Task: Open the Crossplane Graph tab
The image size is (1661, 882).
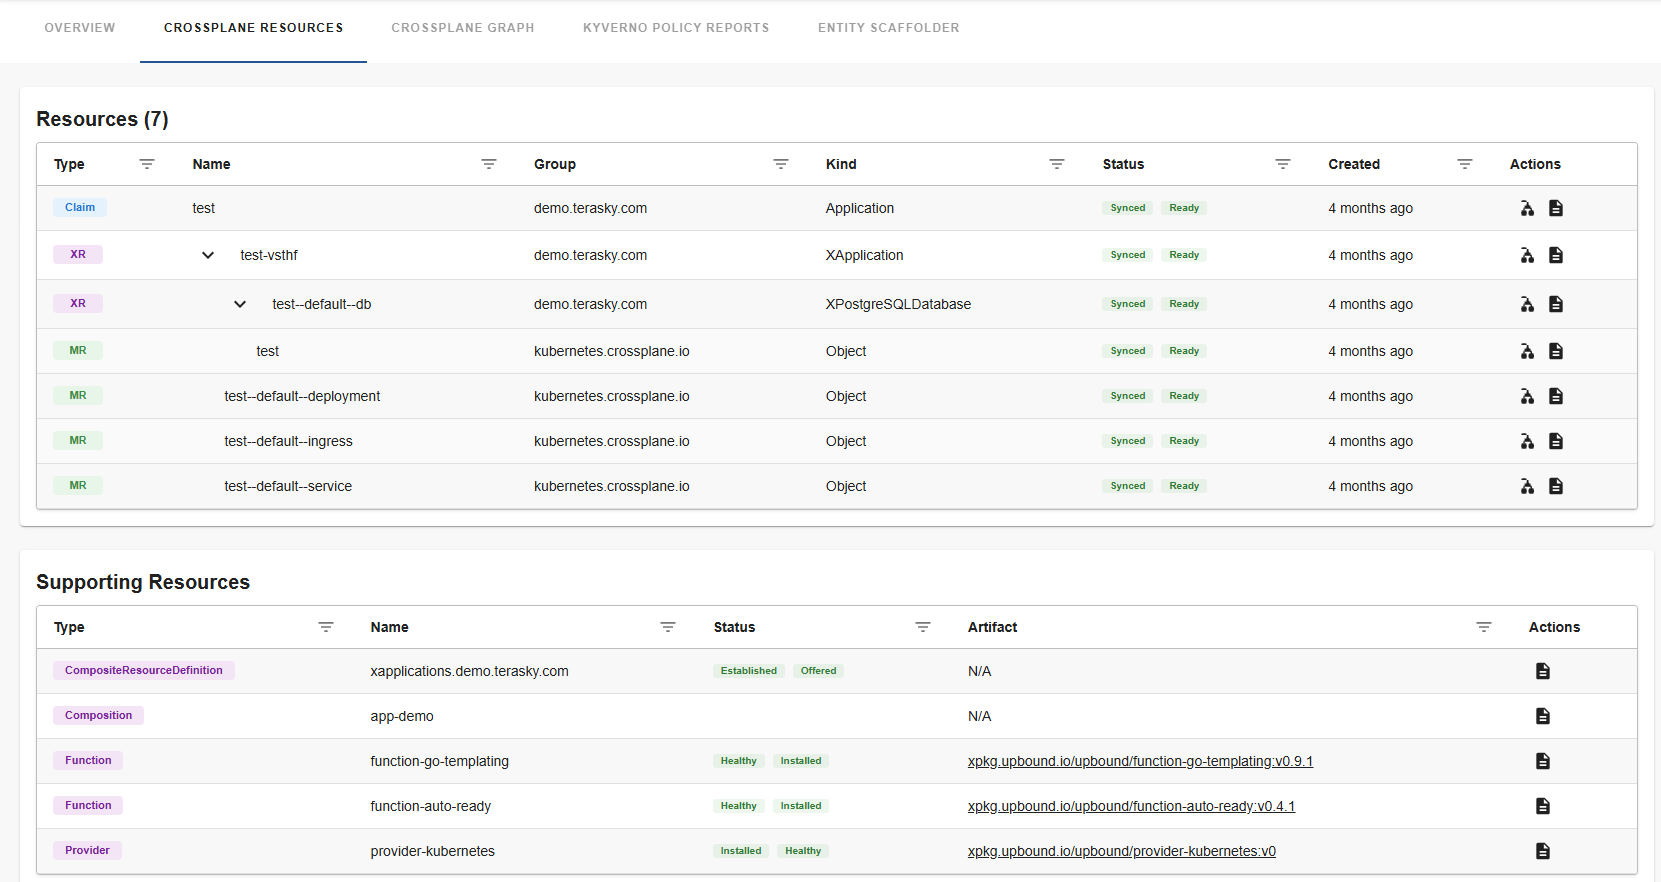Action: point(463,28)
